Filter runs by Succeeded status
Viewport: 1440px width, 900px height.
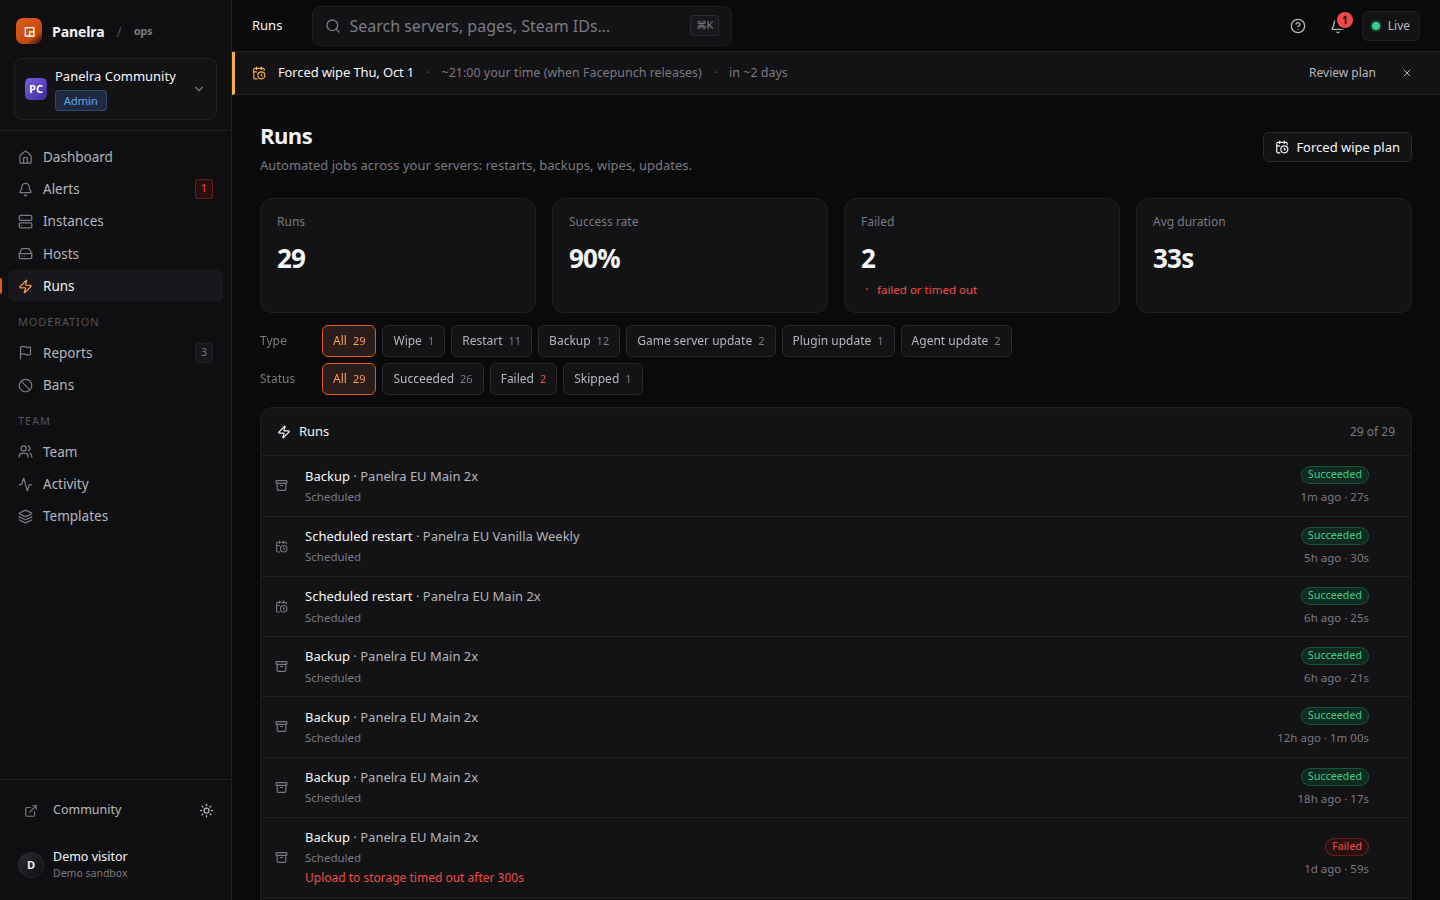click(x=433, y=379)
